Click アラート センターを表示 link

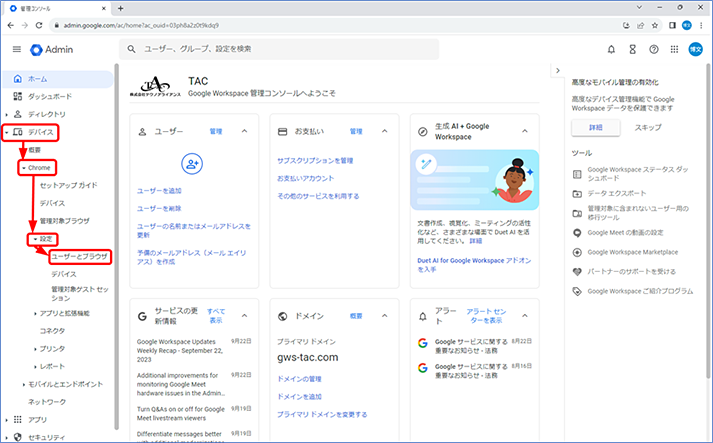pyautogui.click(x=486, y=316)
